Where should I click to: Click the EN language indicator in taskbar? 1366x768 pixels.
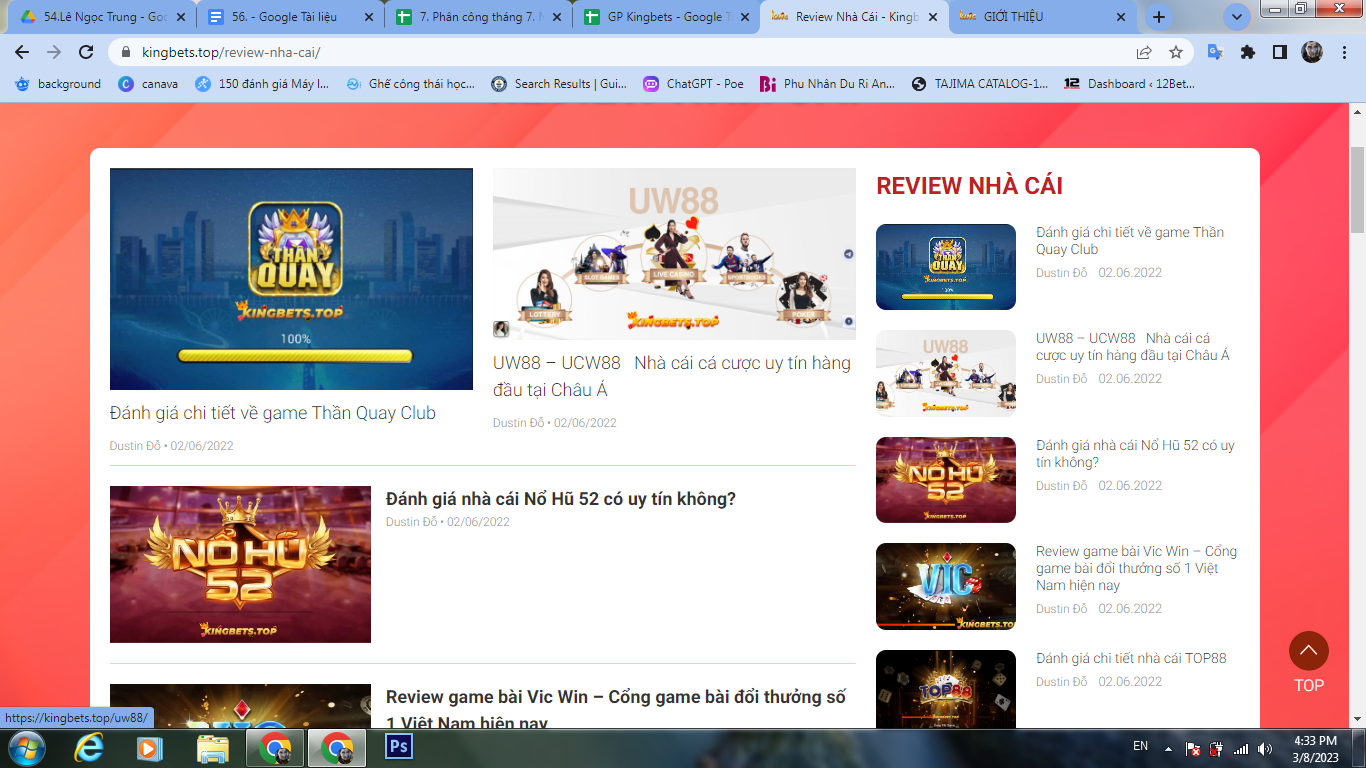pyautogui.click(x=1140, y=746)
